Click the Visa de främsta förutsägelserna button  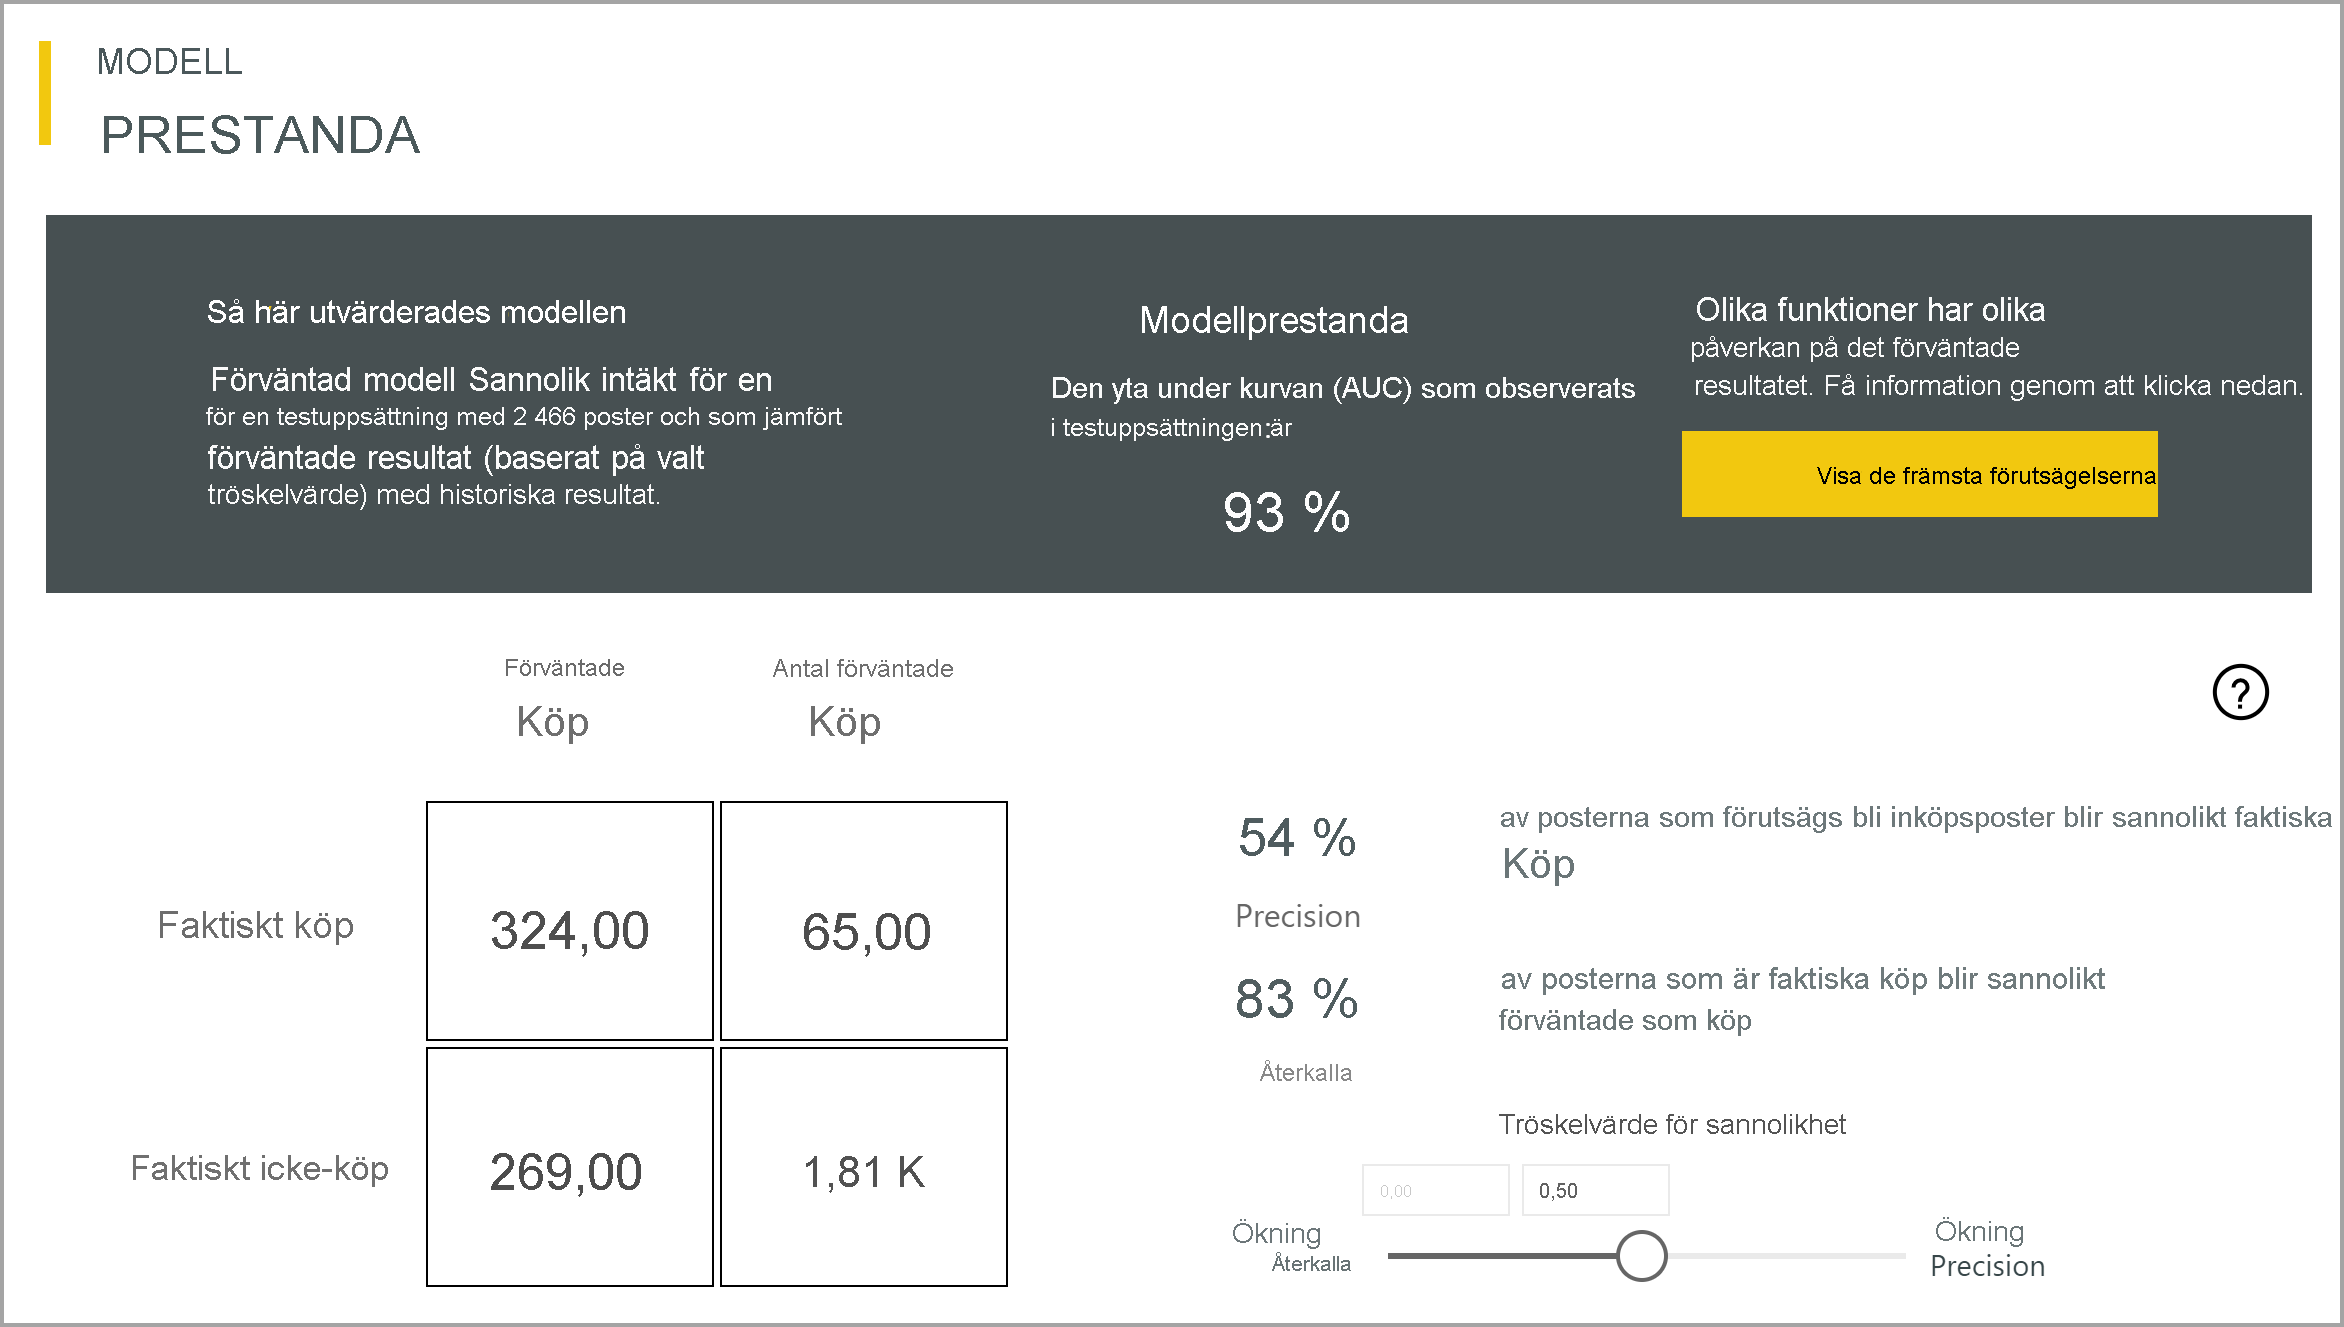pyautogui.click(x=1919, y=474)
